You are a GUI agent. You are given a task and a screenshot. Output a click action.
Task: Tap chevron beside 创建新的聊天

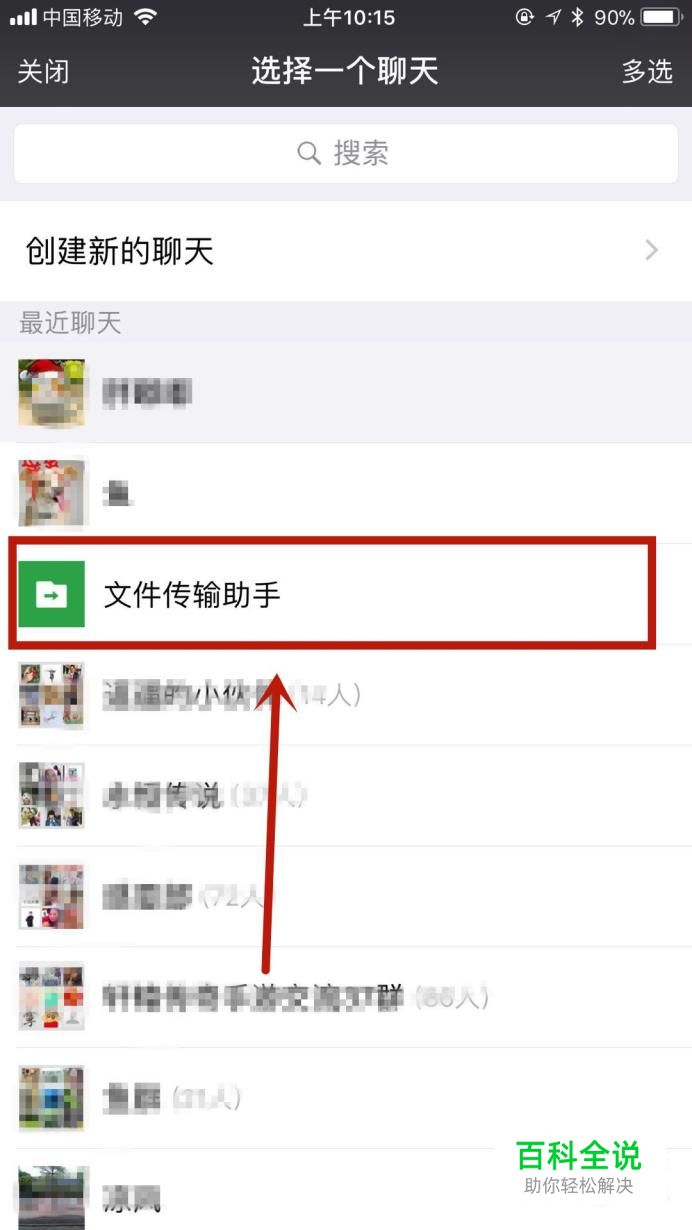[x=652, y=251]
